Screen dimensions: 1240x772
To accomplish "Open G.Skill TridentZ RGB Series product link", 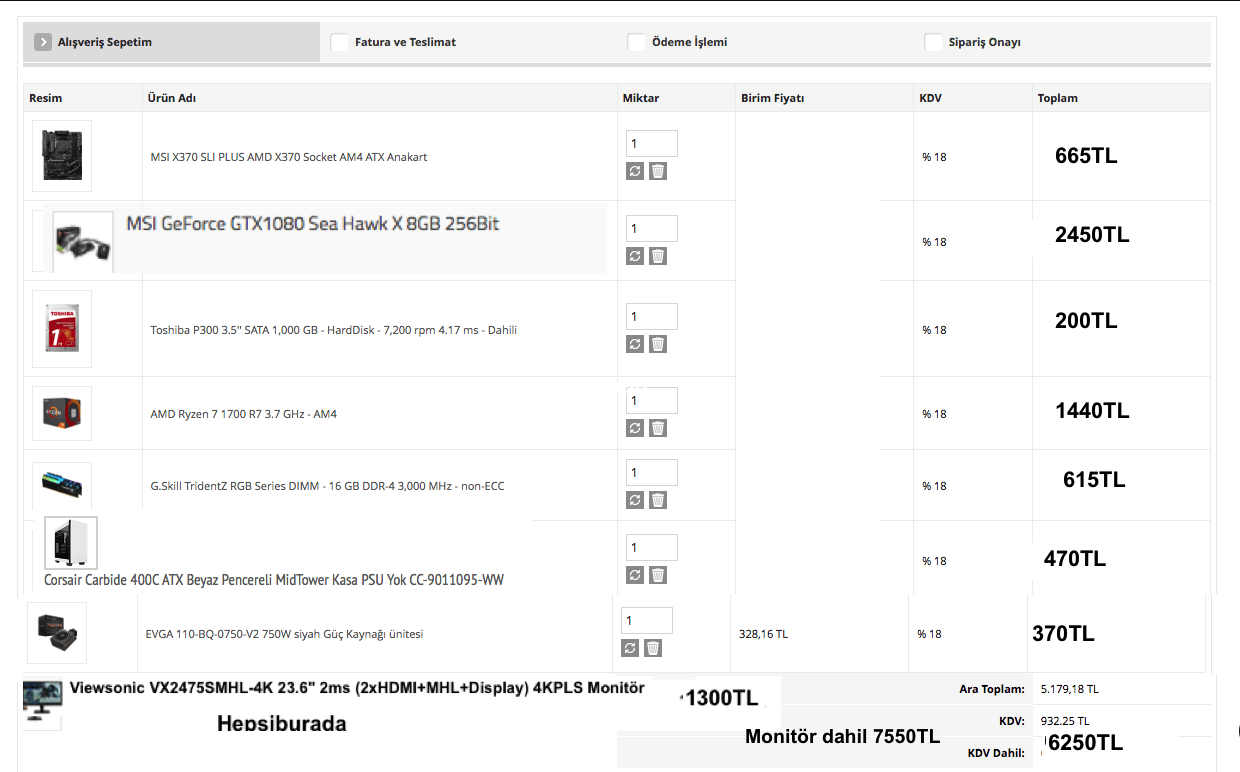I will point(328,486).
